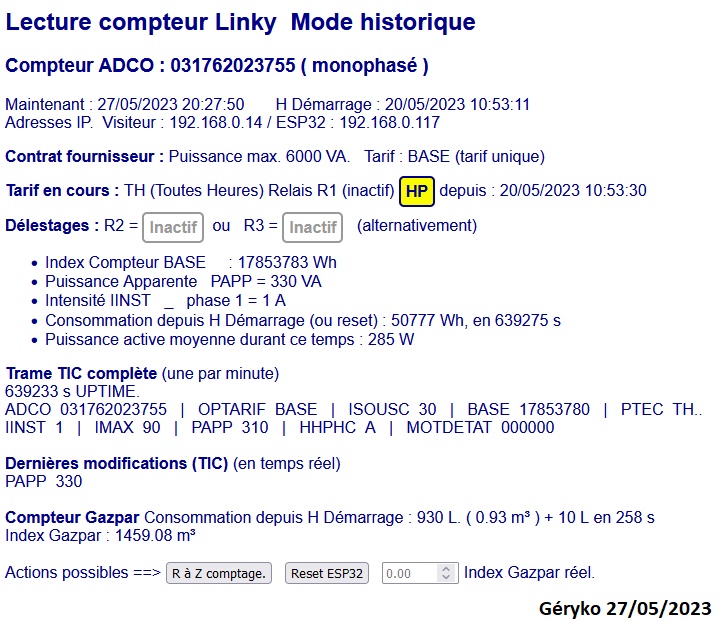Toggle the R3 Inactif délestage button
The width and height of the screenshot is (724, 621).
(313, 227)
